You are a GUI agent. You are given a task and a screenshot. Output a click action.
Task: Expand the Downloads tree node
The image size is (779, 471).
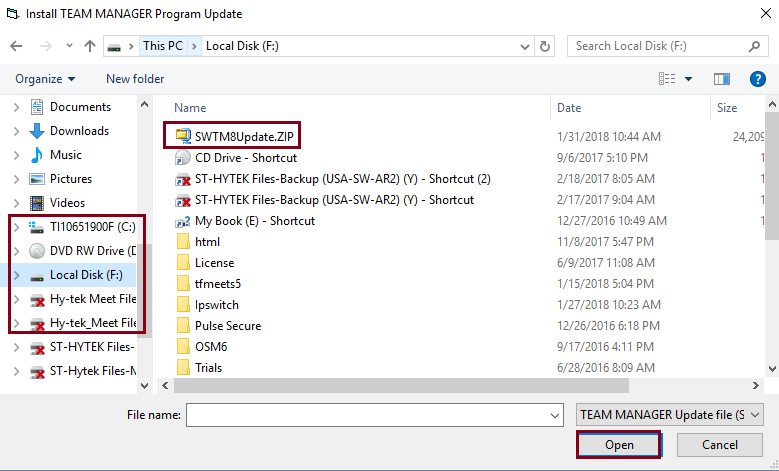point(16,131)
